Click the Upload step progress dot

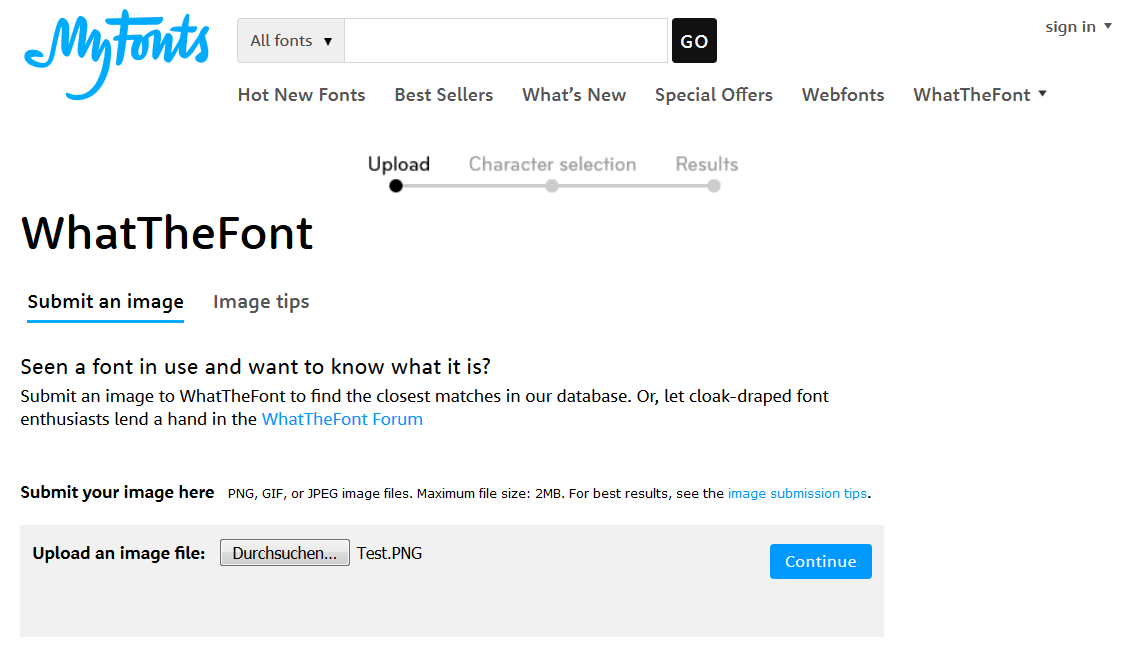pos(396,186)
